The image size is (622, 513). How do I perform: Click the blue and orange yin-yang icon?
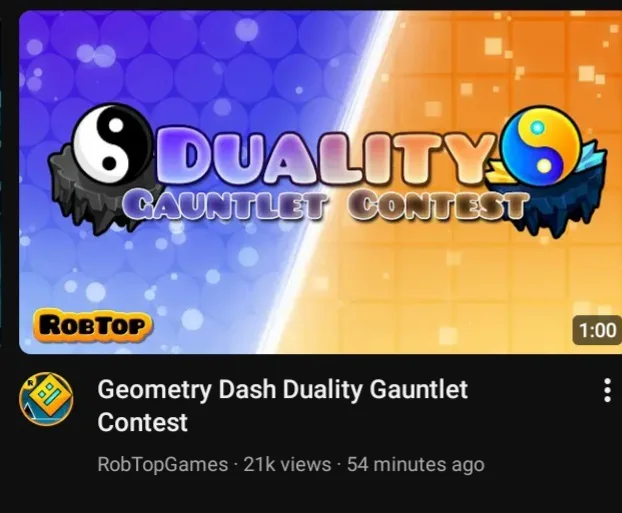(x=541, y=147)
